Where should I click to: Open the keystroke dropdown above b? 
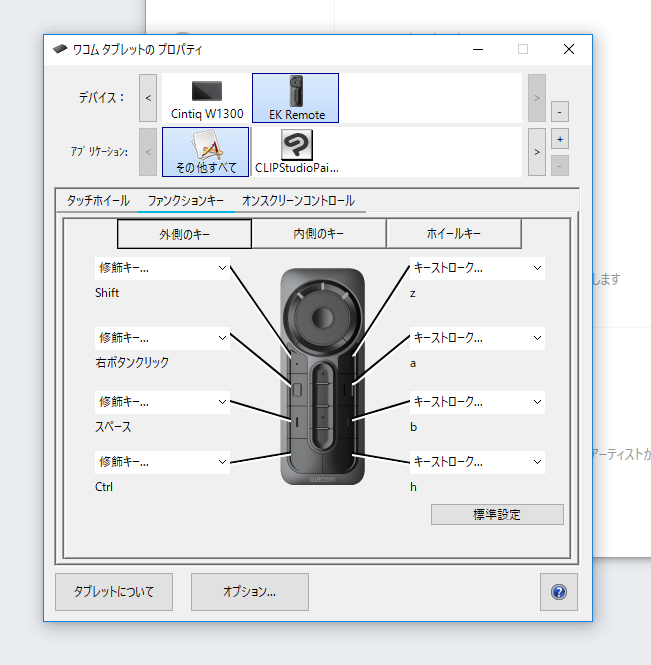click(x=477, y=402)
